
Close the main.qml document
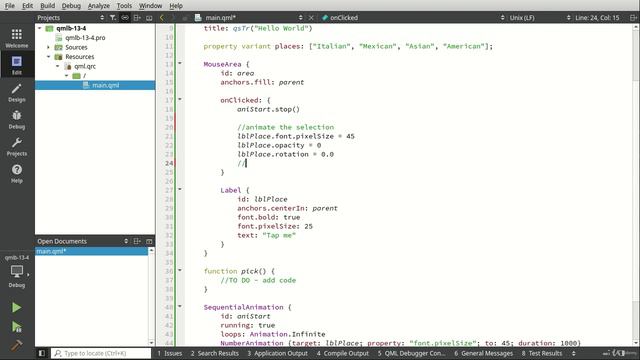click(311, 18)
